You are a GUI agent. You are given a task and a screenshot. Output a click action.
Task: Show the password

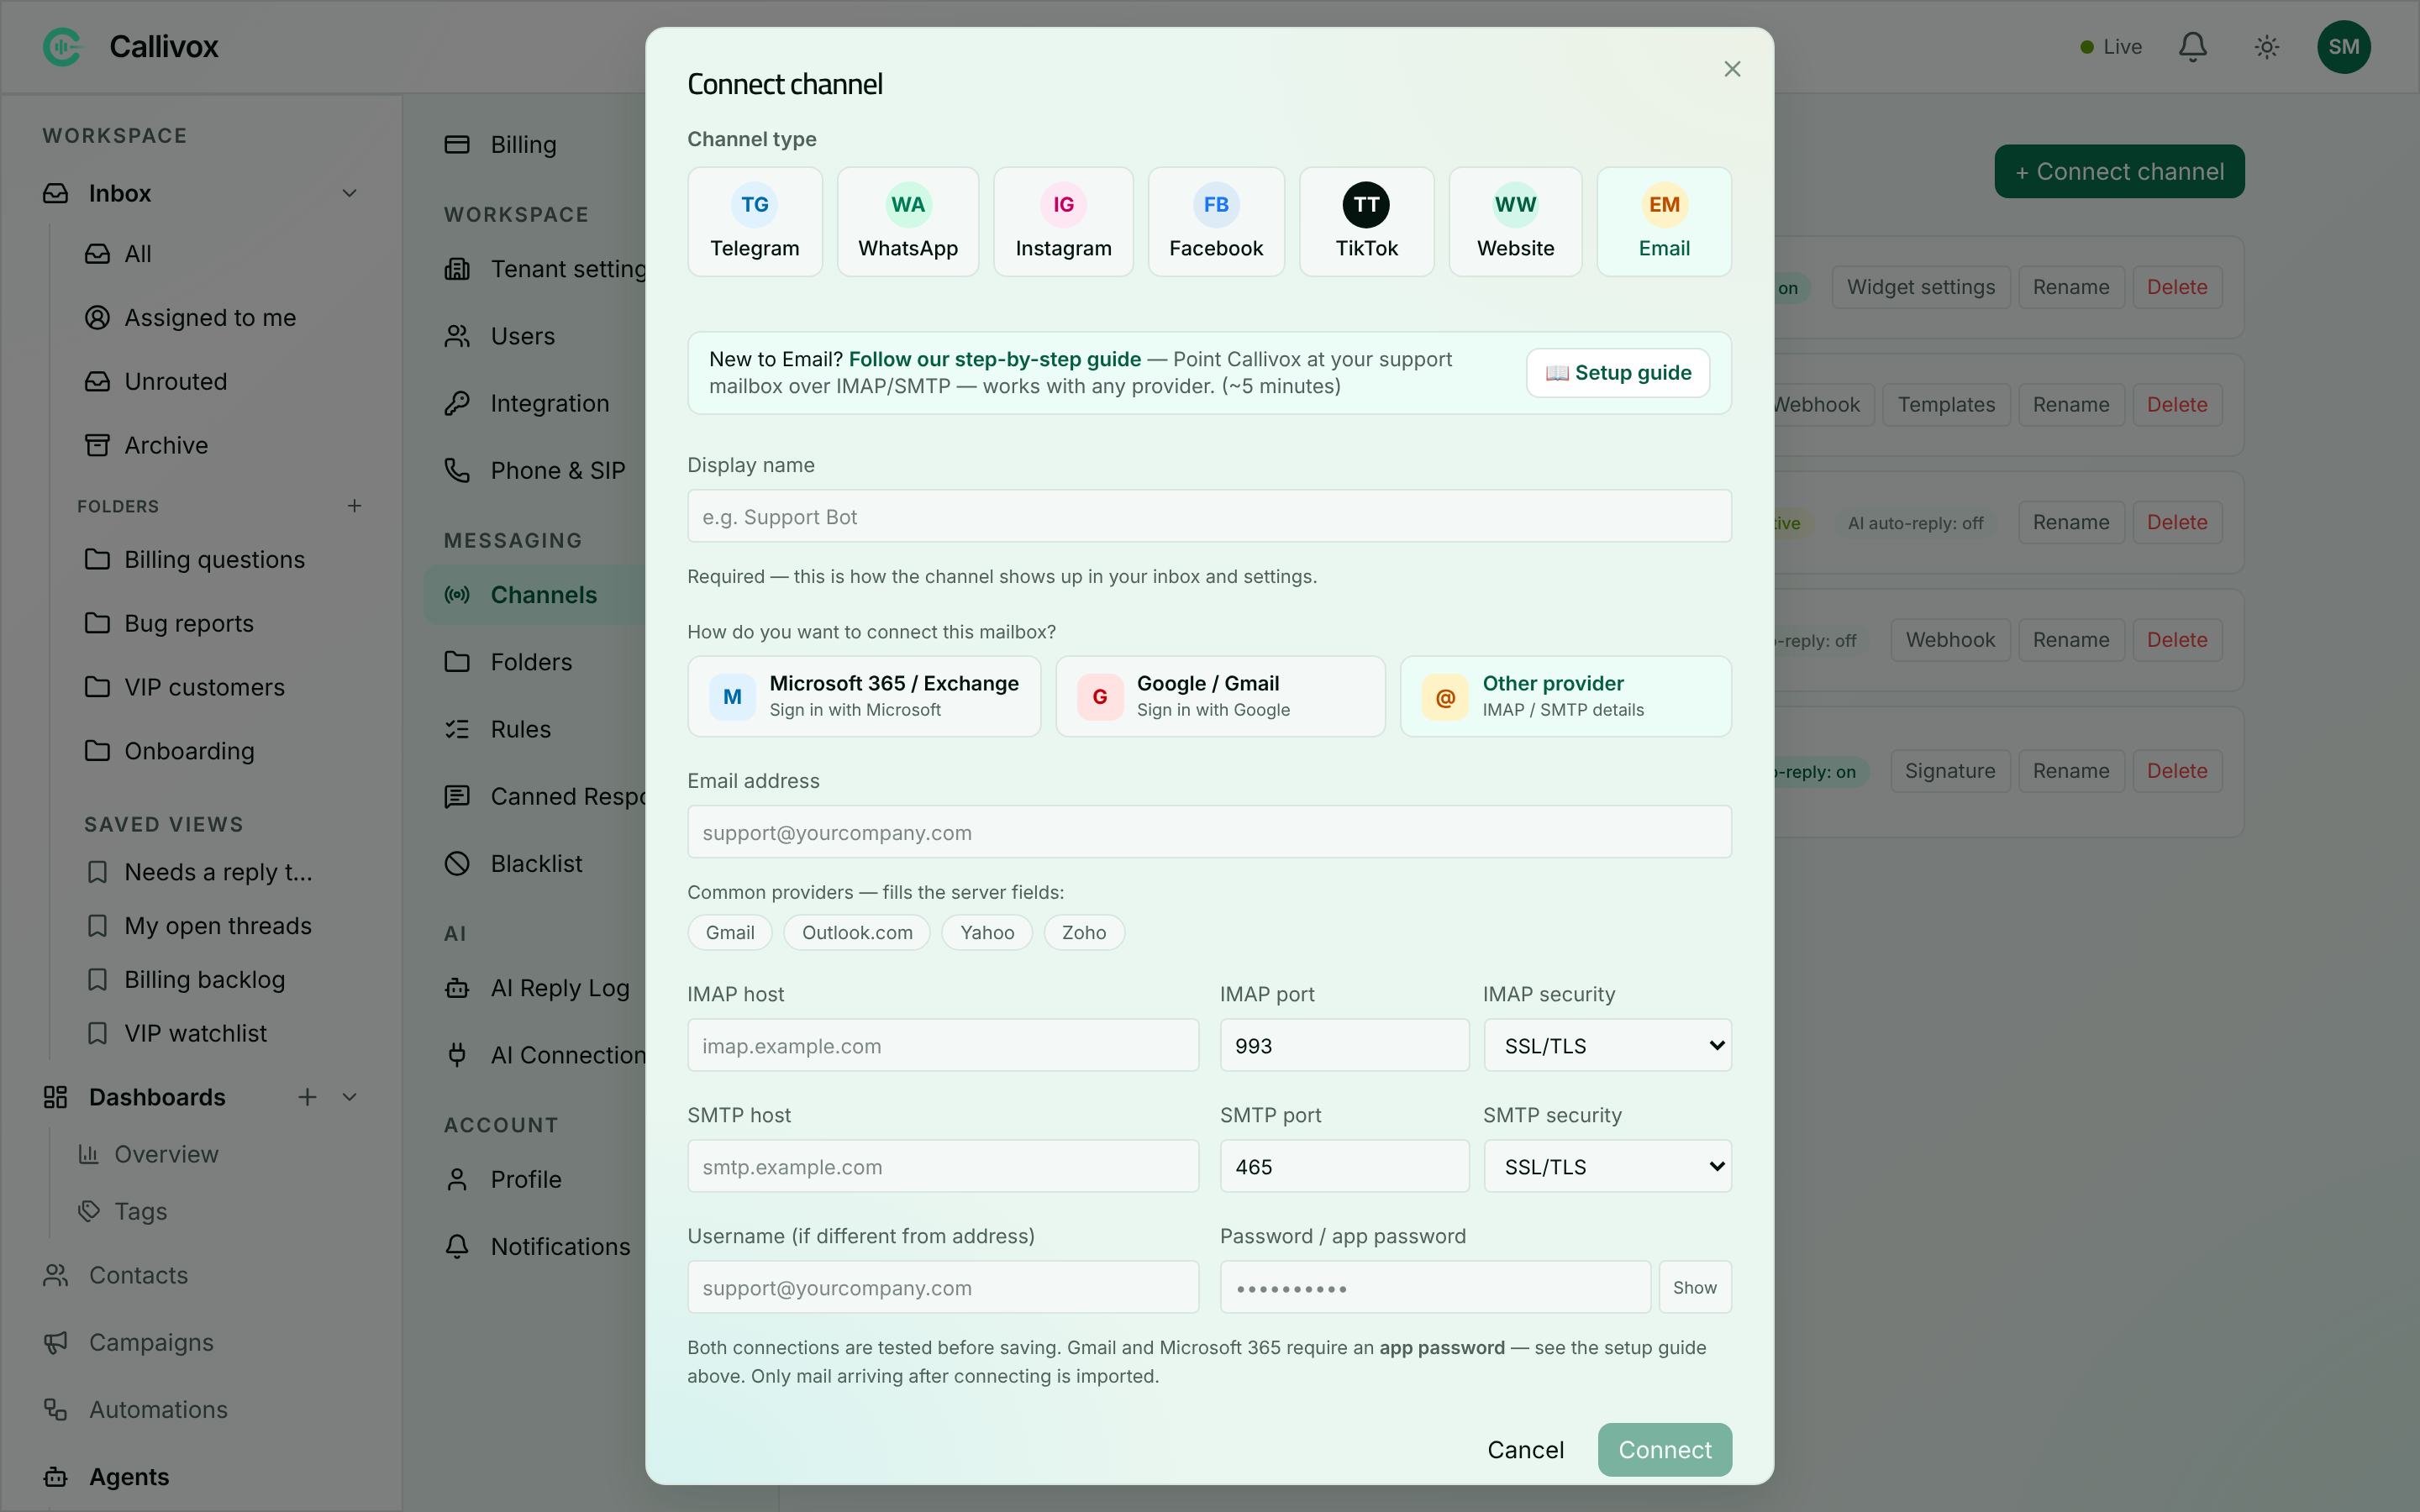pos(1695,1287)
